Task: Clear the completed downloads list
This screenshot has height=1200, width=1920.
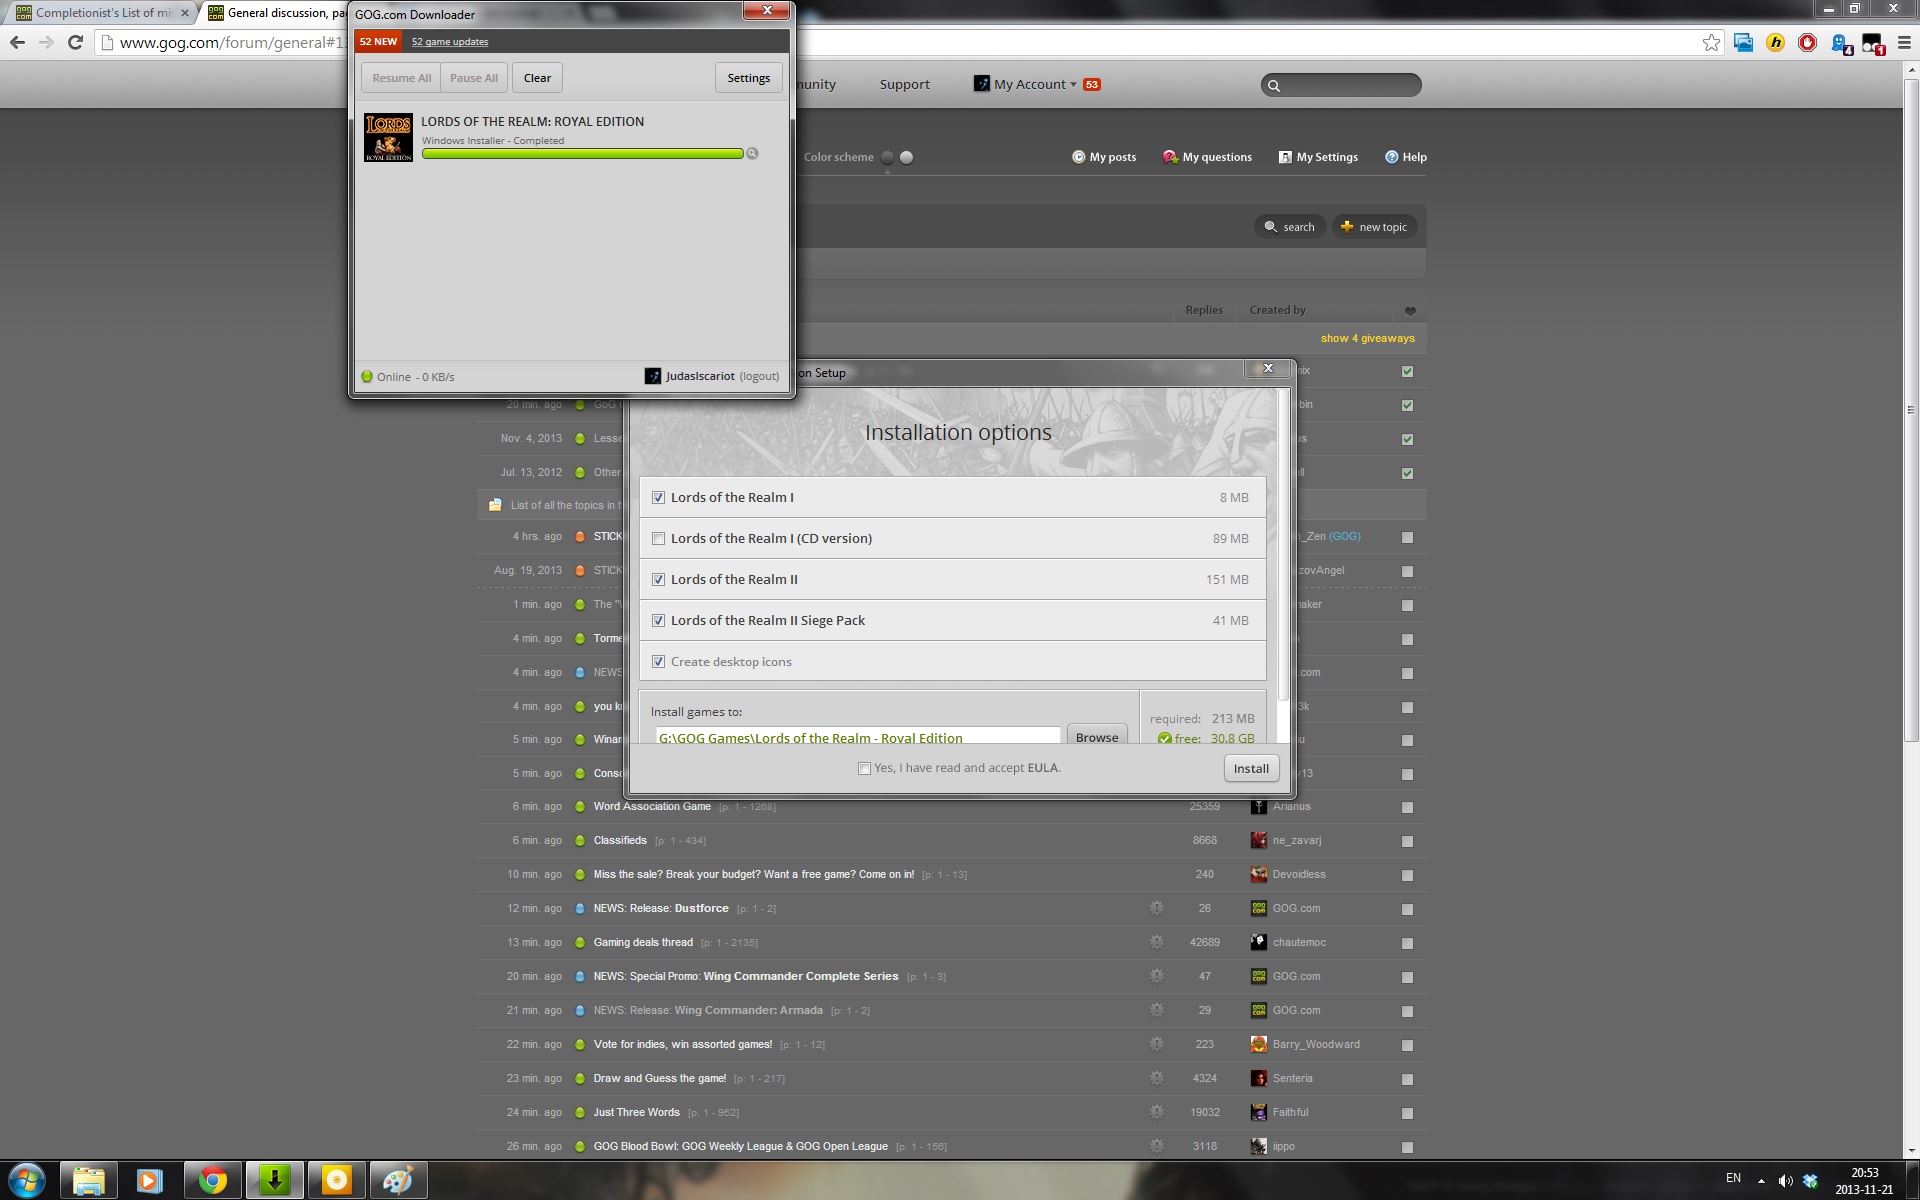Action: (x=537, y=78)
